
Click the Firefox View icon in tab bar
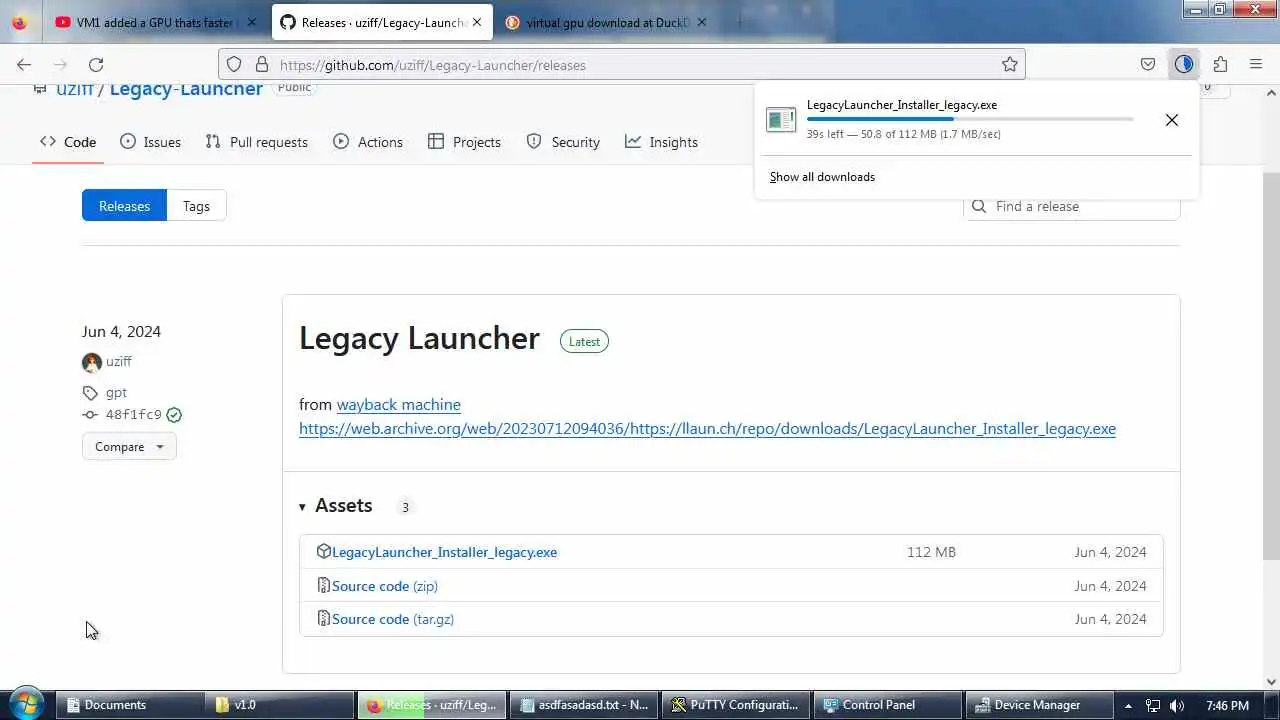point(19,22)
